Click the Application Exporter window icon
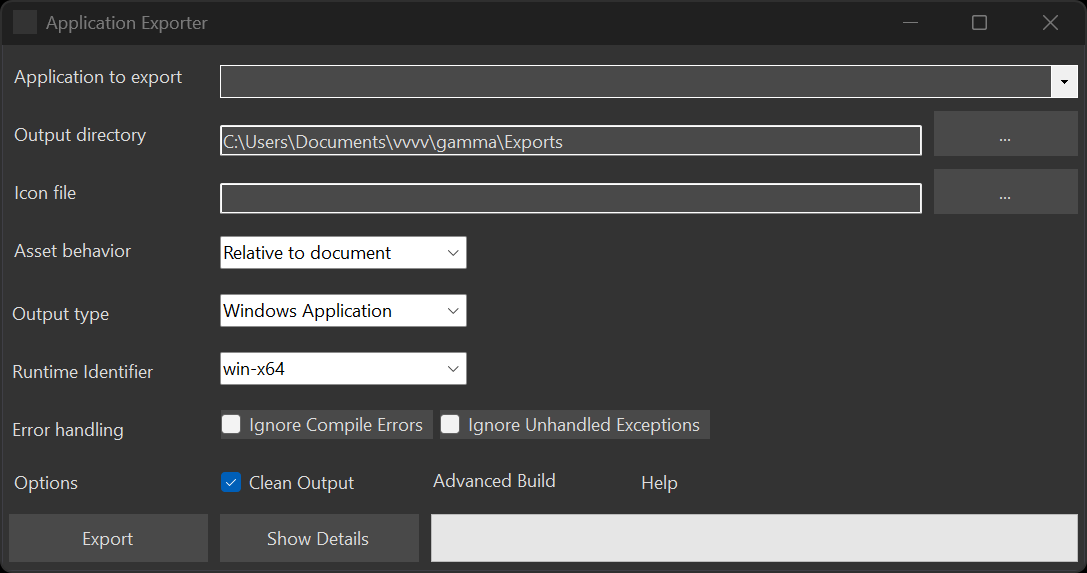This screenshot has height=573, width=1087. click(x=25, y=22)
